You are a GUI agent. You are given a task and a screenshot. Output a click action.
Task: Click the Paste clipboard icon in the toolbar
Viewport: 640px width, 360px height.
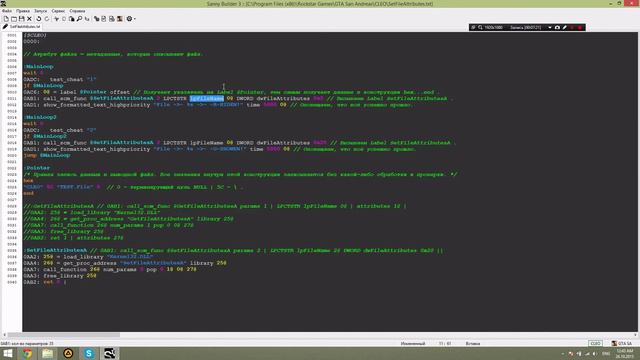point(72,19)
